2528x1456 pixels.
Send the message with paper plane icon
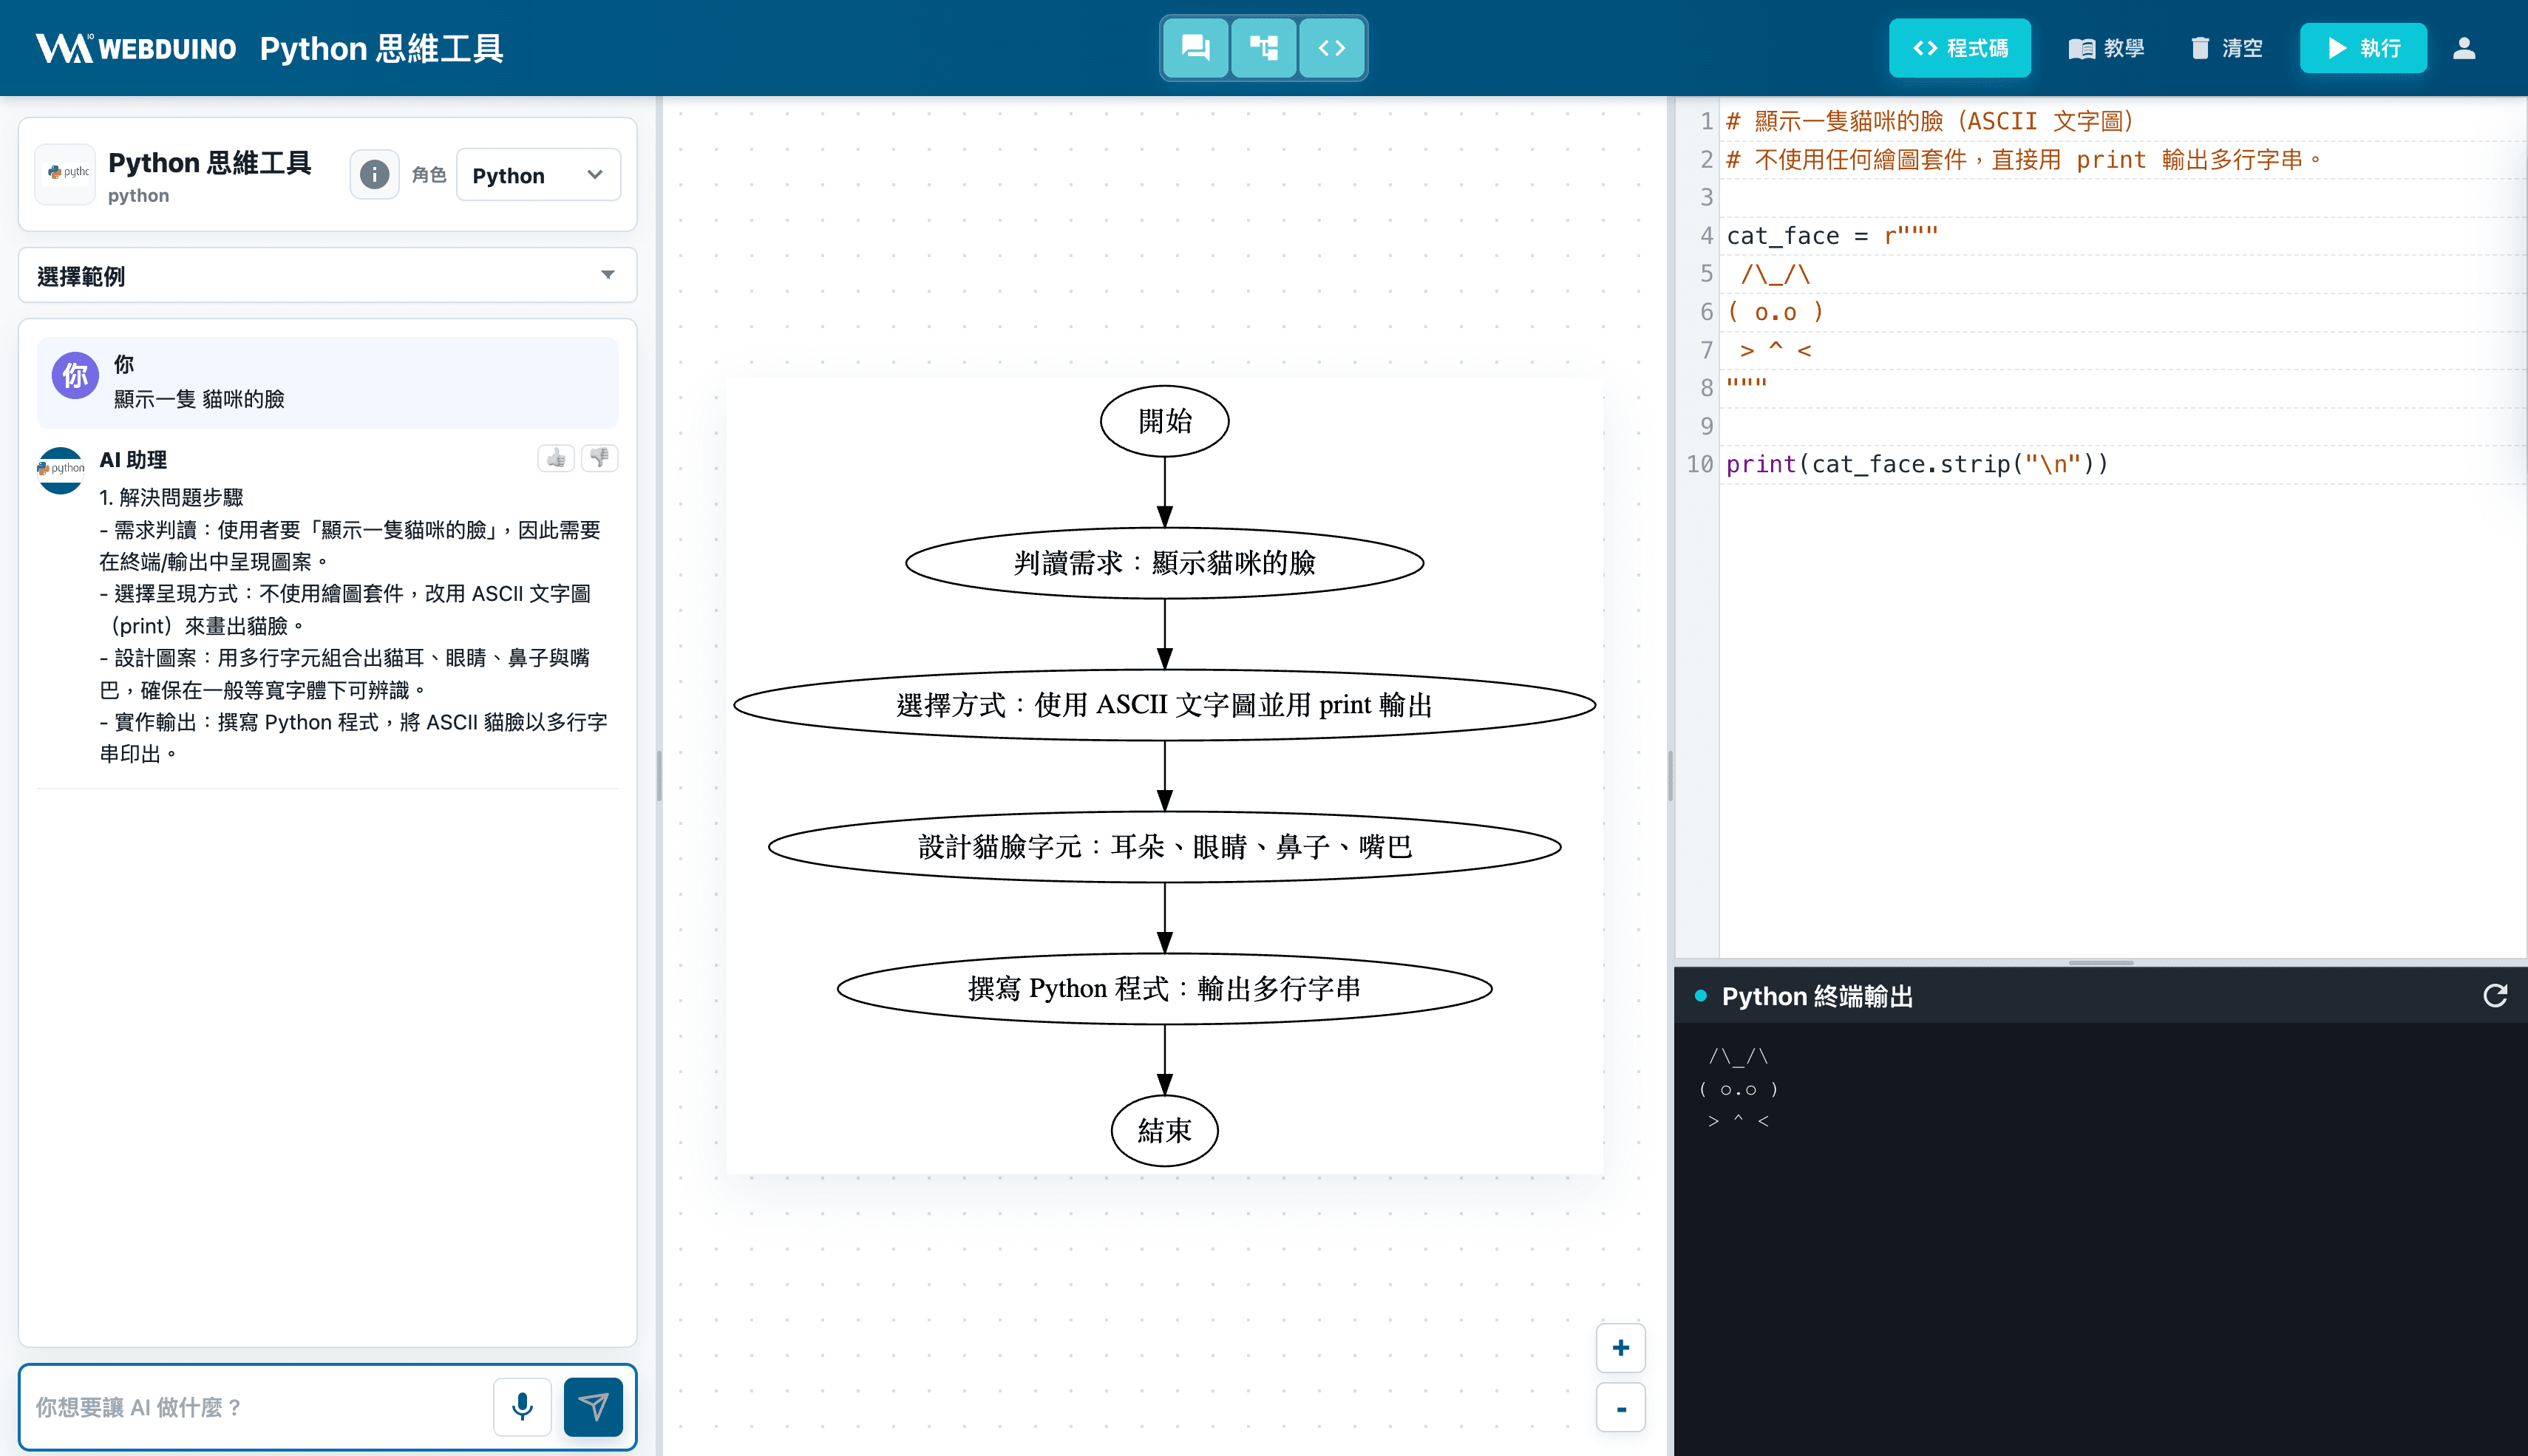point(593,1406)
